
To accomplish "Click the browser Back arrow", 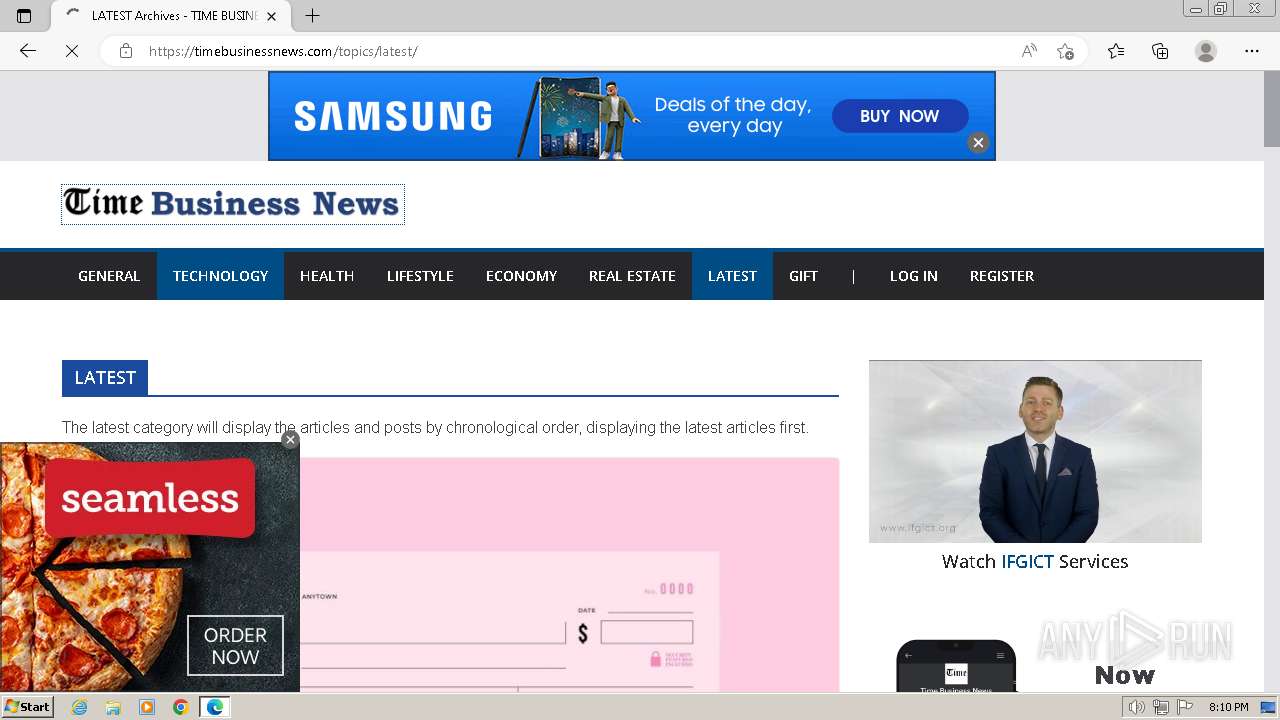I will tap(28, 51).
